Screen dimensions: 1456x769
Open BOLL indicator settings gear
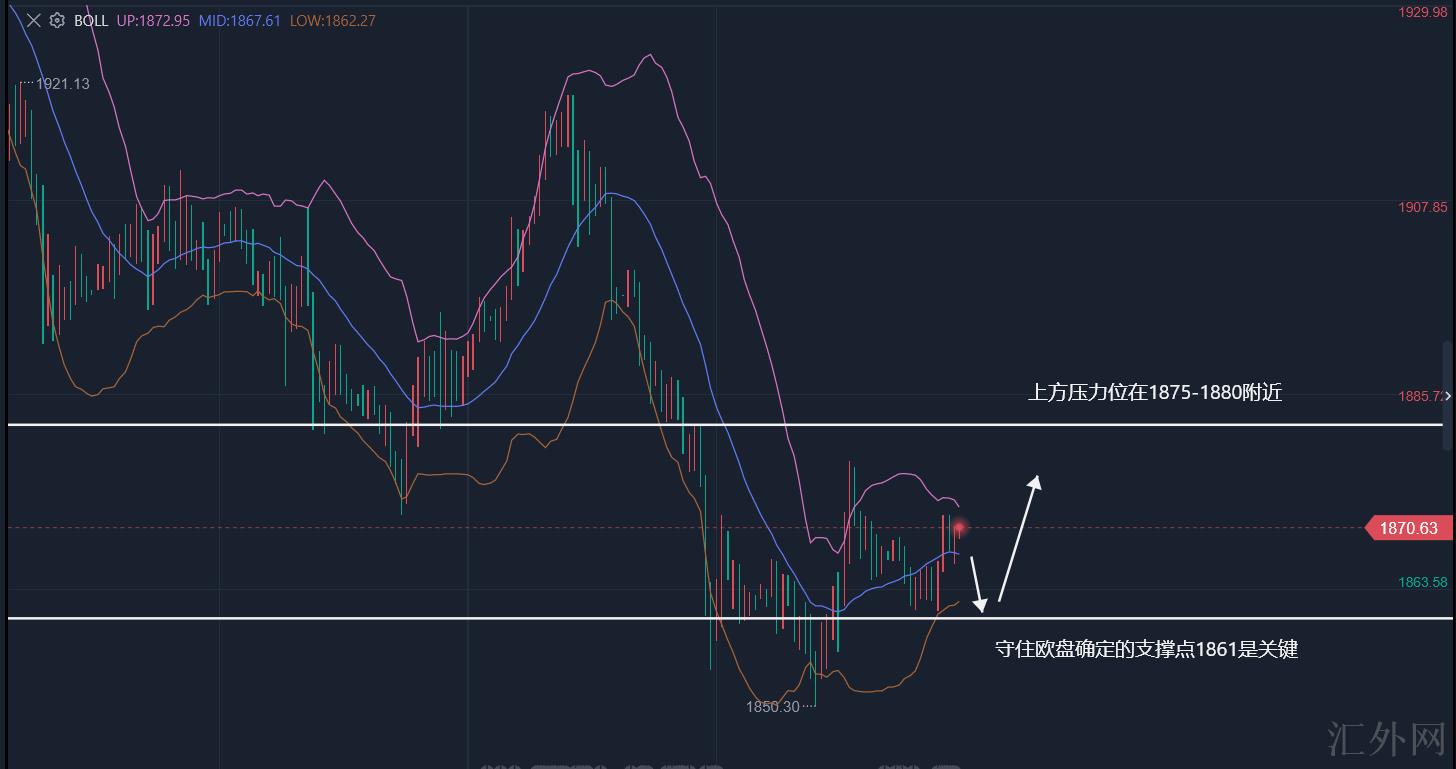tap(57, 20)
